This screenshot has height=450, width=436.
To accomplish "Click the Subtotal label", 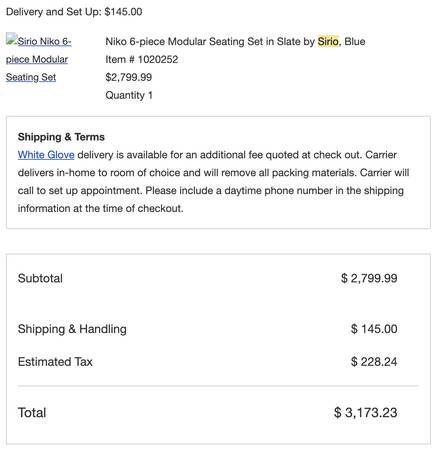I will (x=40, y=278).
